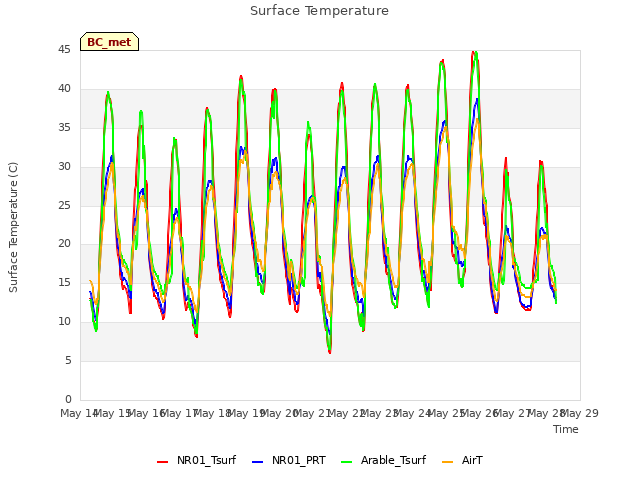Image resolution: width=640 pixels, height=480 pixels.
Task: Click the May 29 x-axis label
Action: (x=580, y=413)
